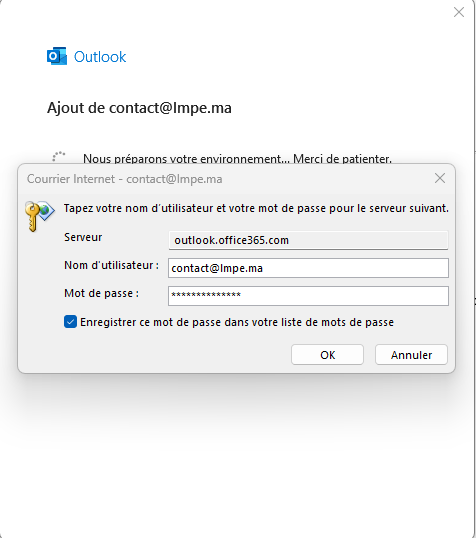Click the Enregistrer ce mot de passe label

coord(237,322)
